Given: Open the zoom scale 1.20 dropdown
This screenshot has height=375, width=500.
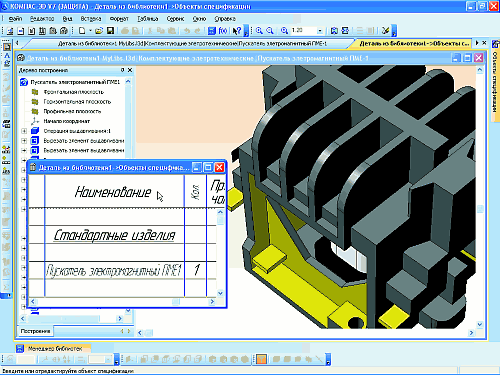Looking at the screenshot, I should pos(320,31).
